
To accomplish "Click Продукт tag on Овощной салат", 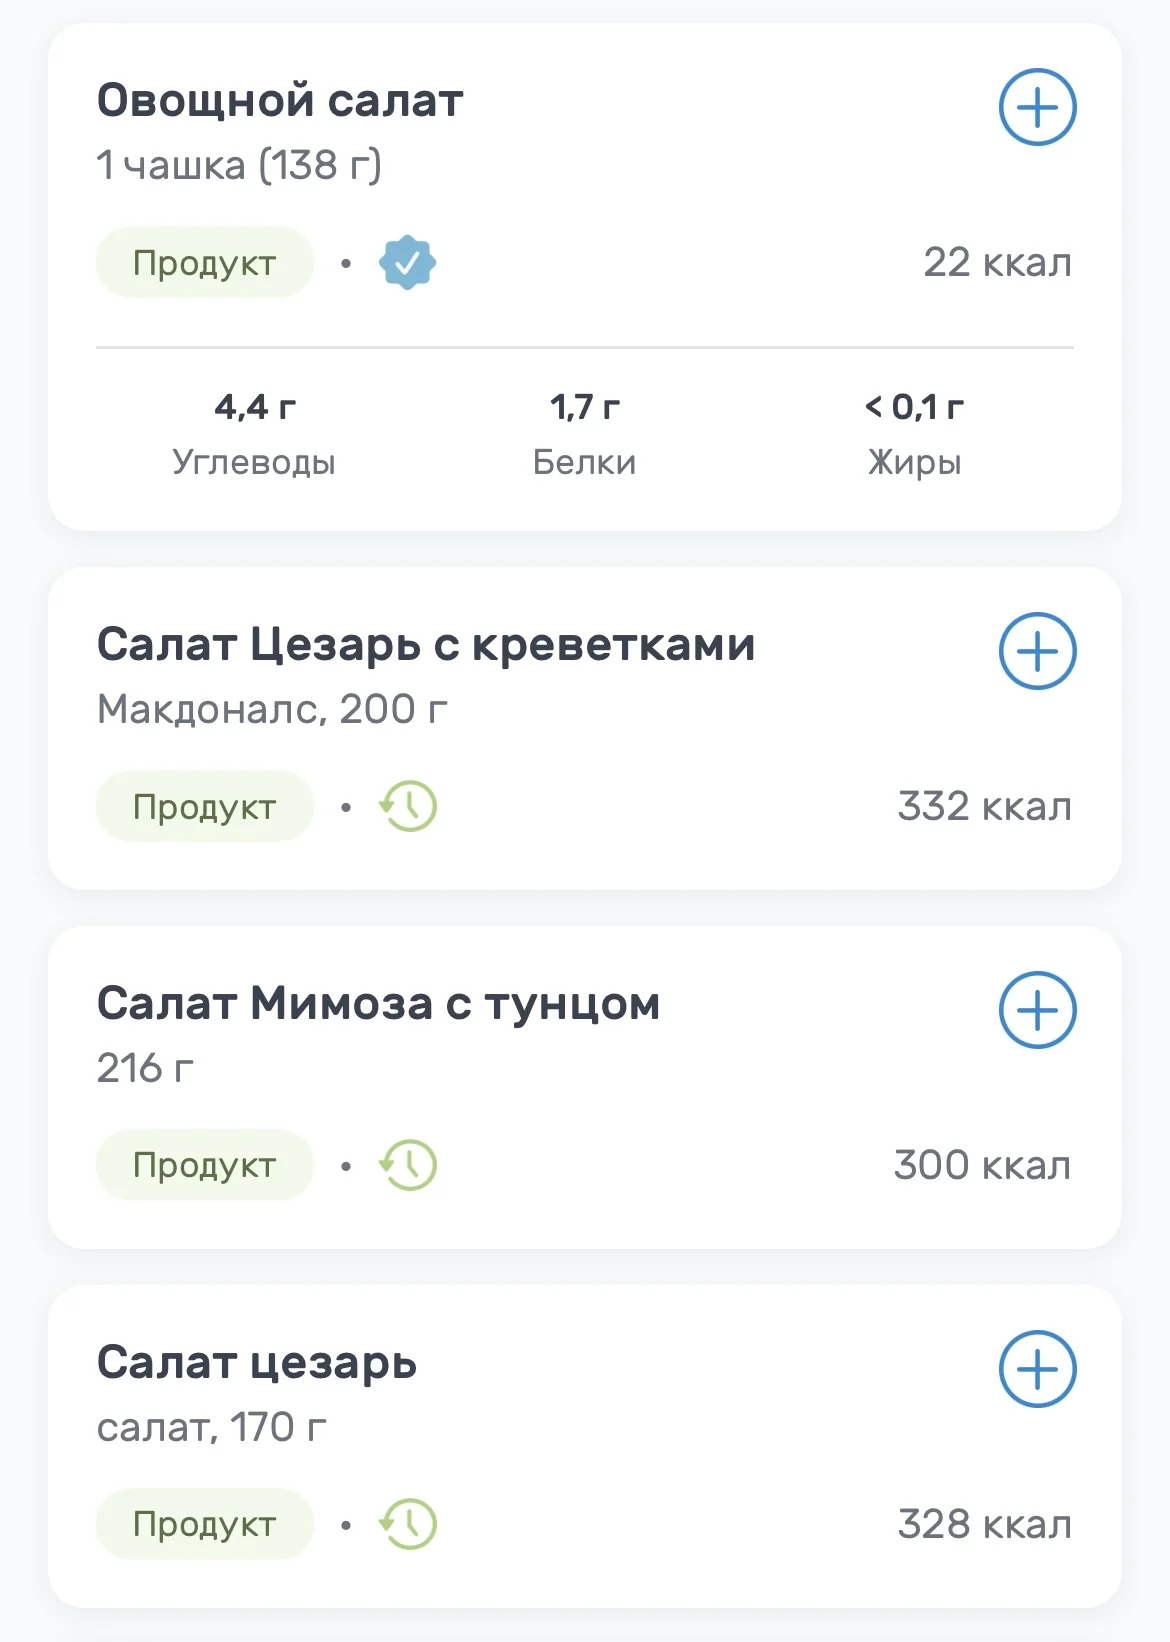I will [205, 263].
